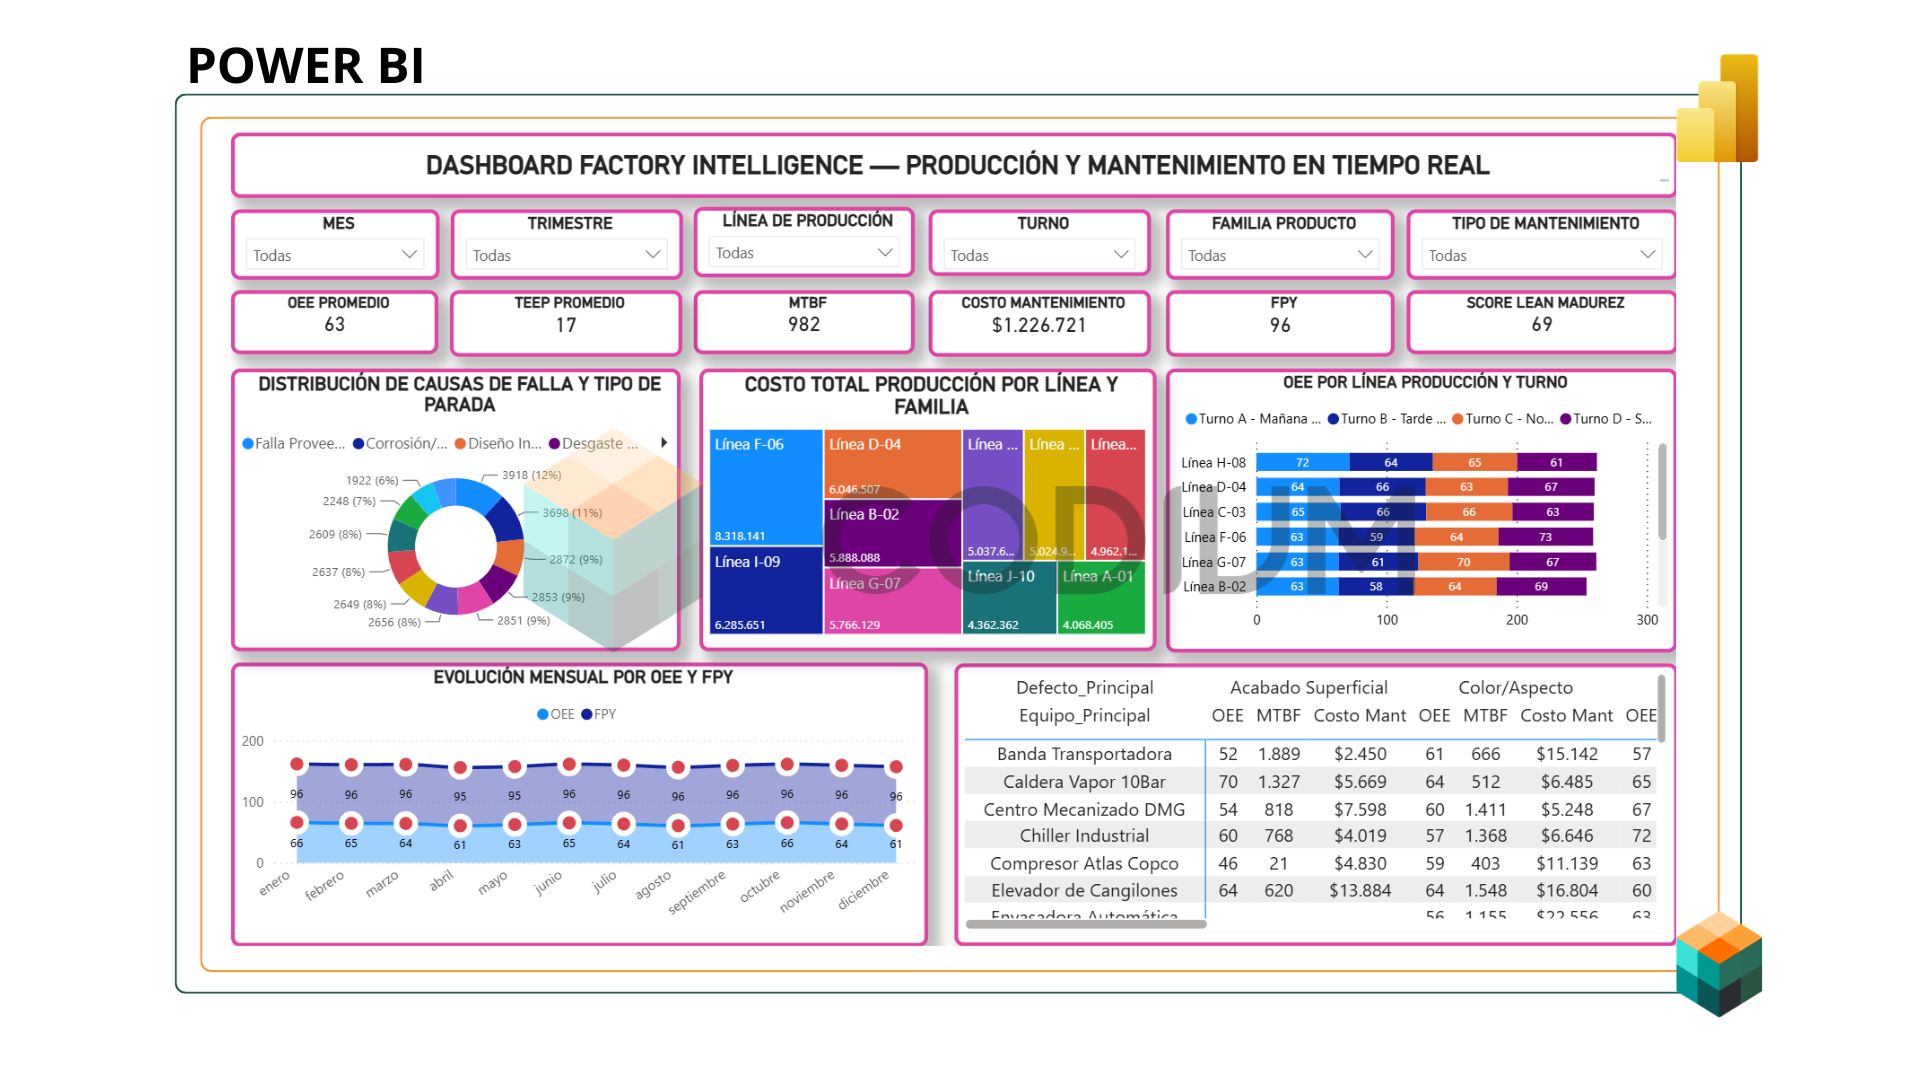
Task: Select Turno C legend entry
Action: click(1503, 419)
